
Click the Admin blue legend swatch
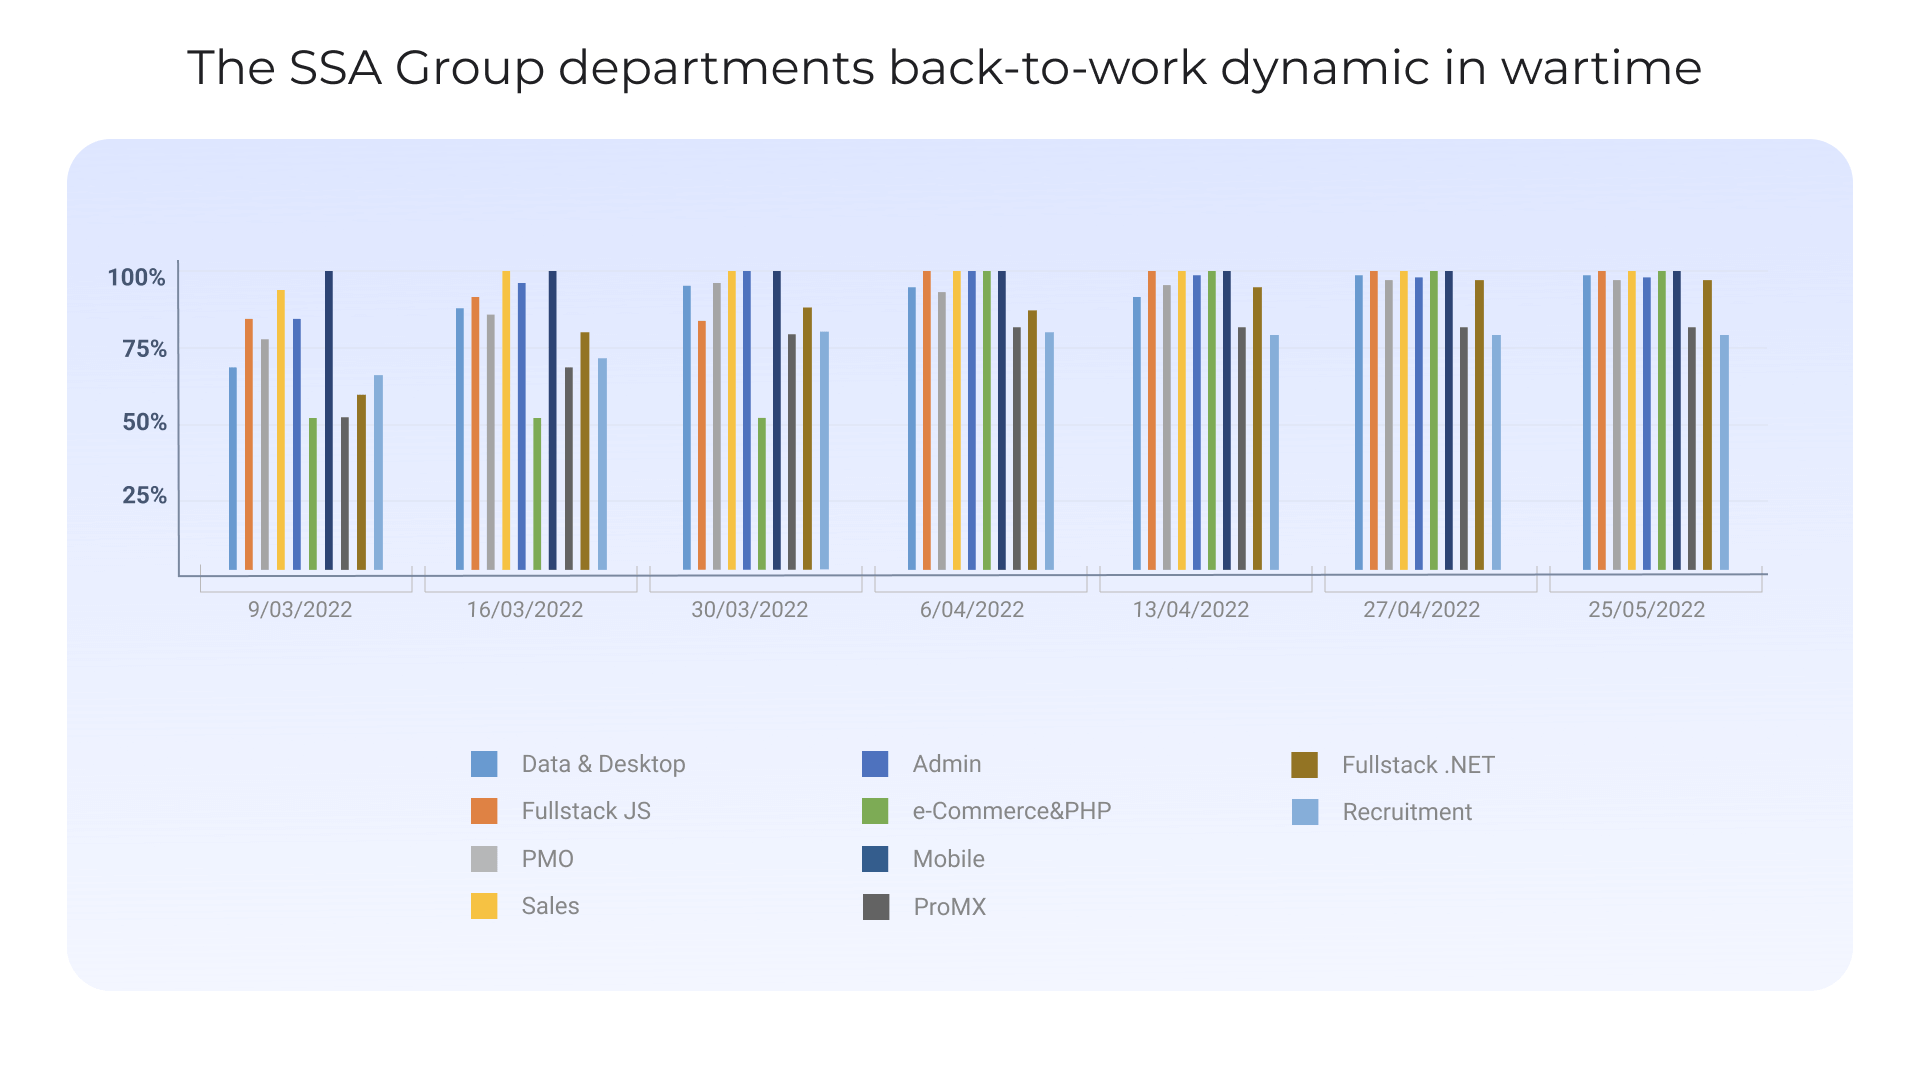click(x=875, y=764)
